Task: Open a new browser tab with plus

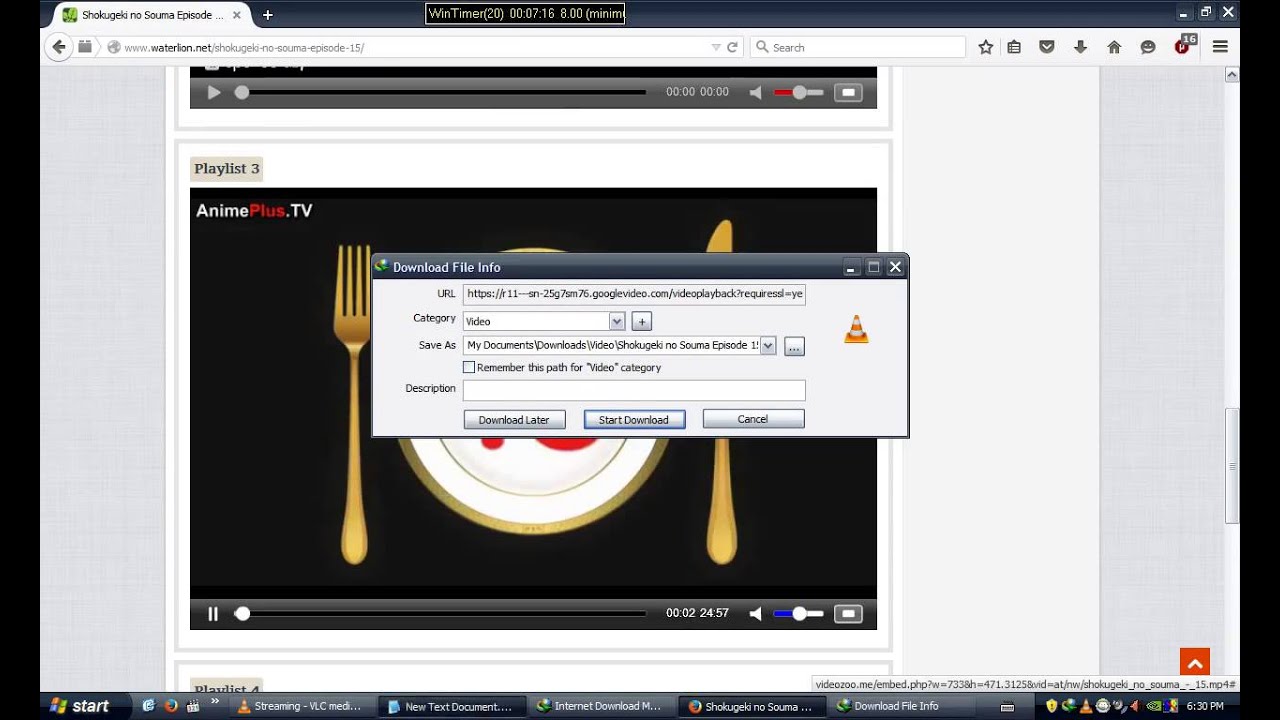Action: pyautogui.click(x=267, y=15)
